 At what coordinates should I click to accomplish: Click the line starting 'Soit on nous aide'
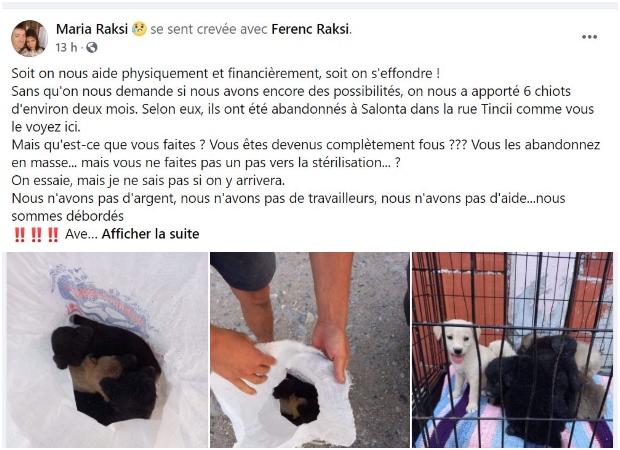[x=225, y=73]
